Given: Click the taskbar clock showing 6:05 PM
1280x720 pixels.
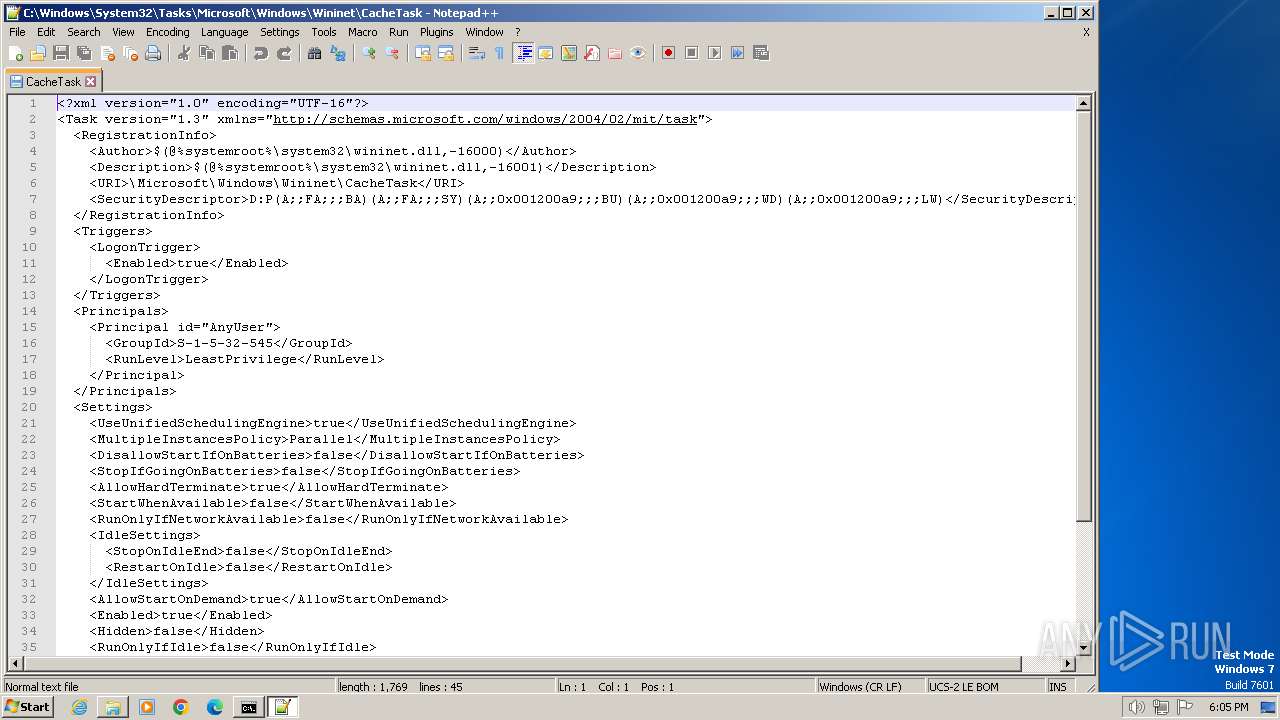Looking at the screenshot, I should (1228, 707).
